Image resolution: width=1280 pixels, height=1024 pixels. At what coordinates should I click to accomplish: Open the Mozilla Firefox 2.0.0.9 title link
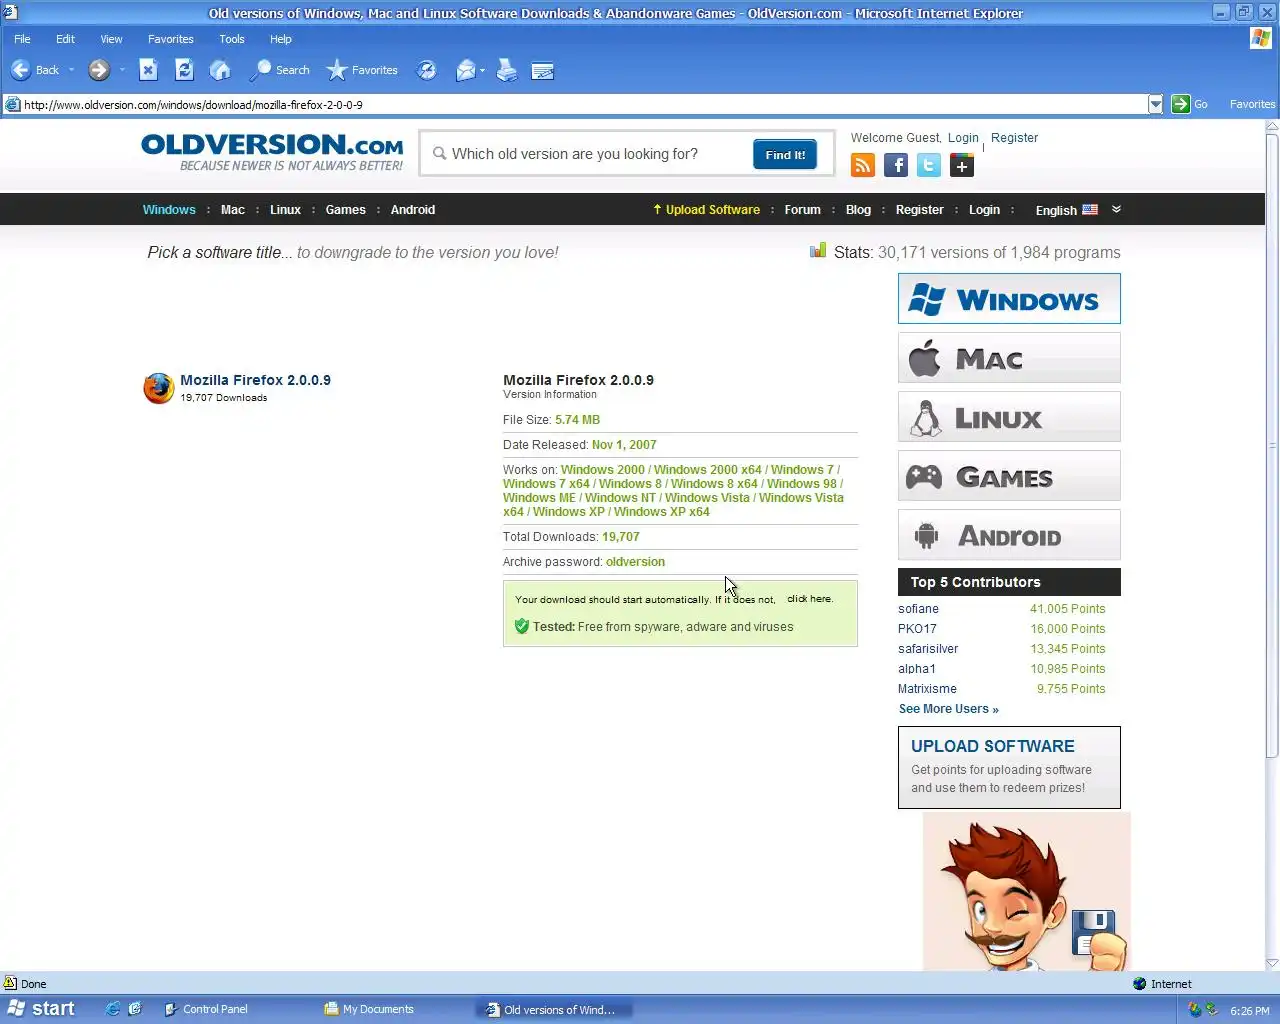click(x=255, y=380)
